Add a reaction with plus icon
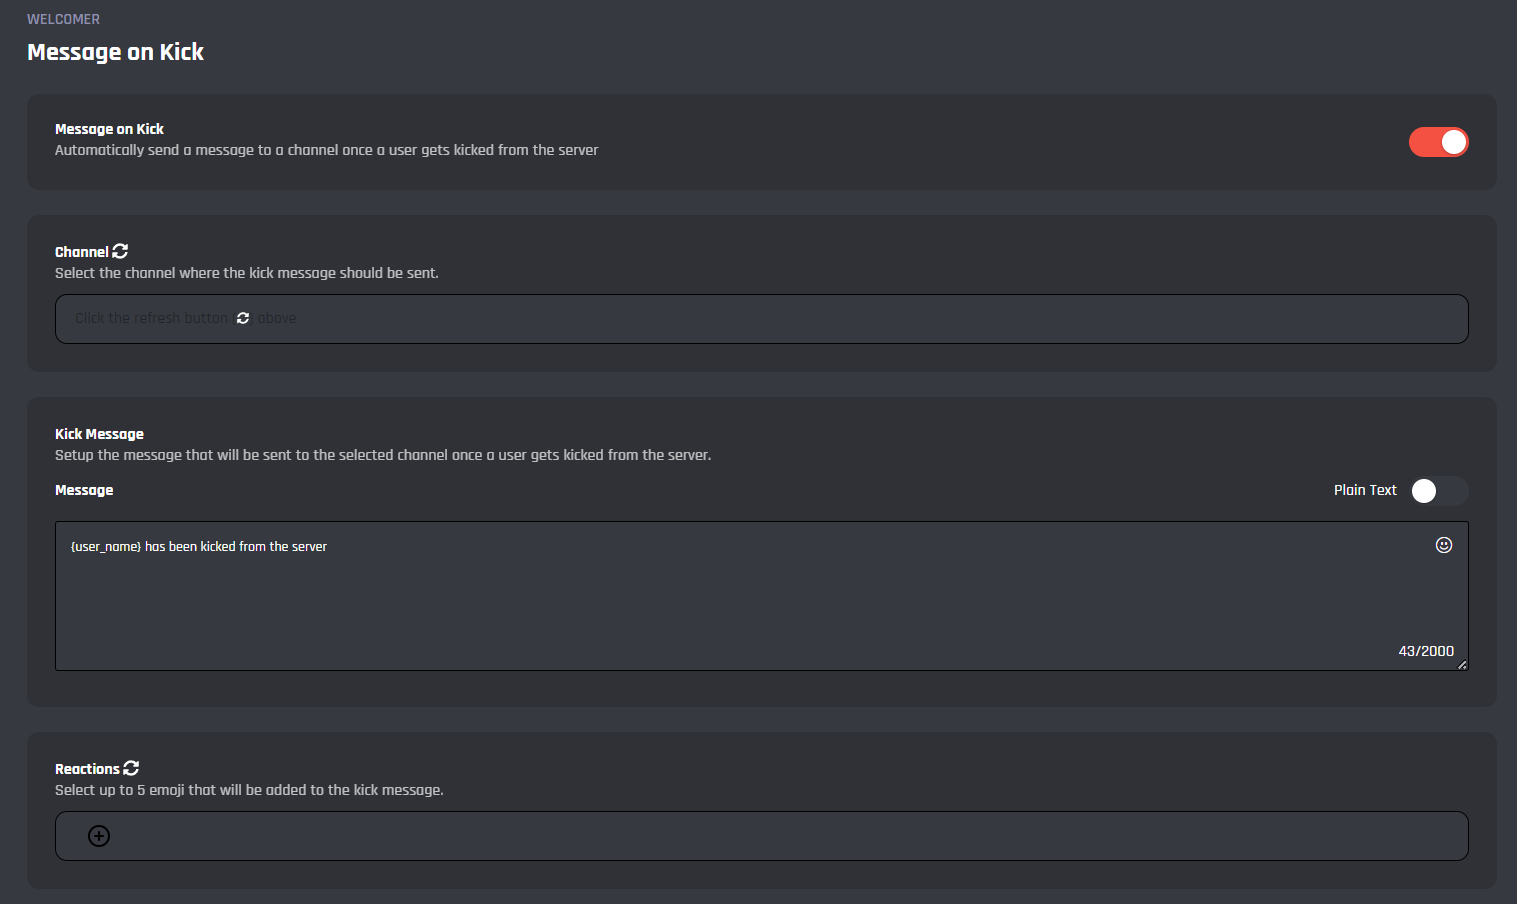The image size is (1517, 904). click(x=99, y=836)
